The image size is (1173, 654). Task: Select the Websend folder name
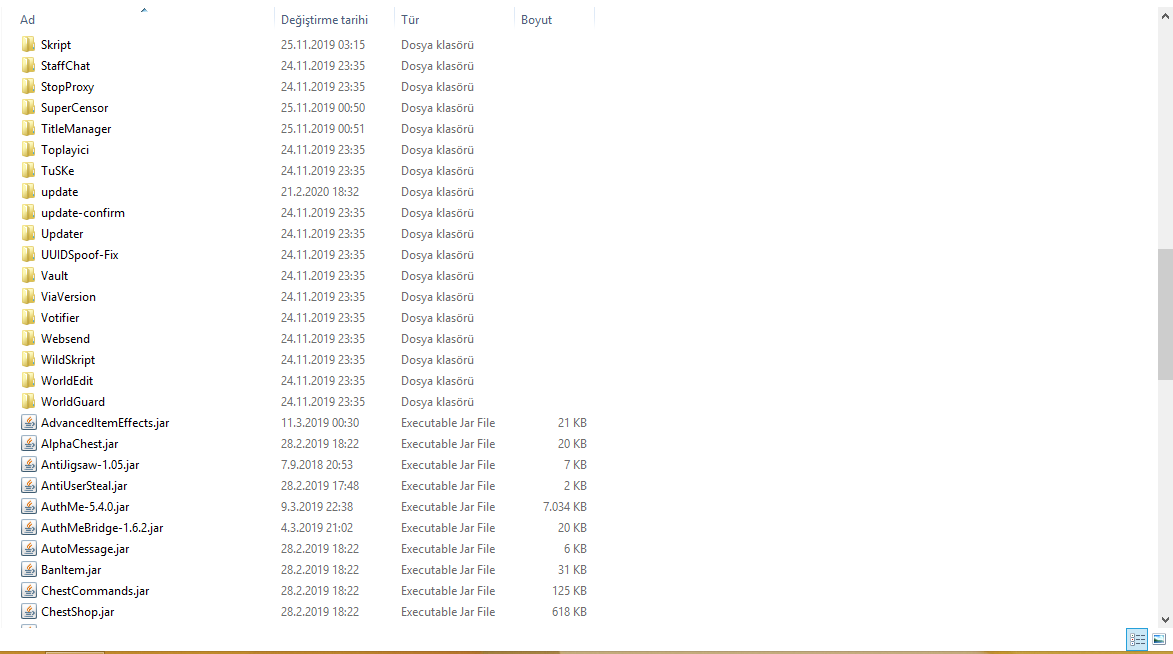click(x=65, y=338)
